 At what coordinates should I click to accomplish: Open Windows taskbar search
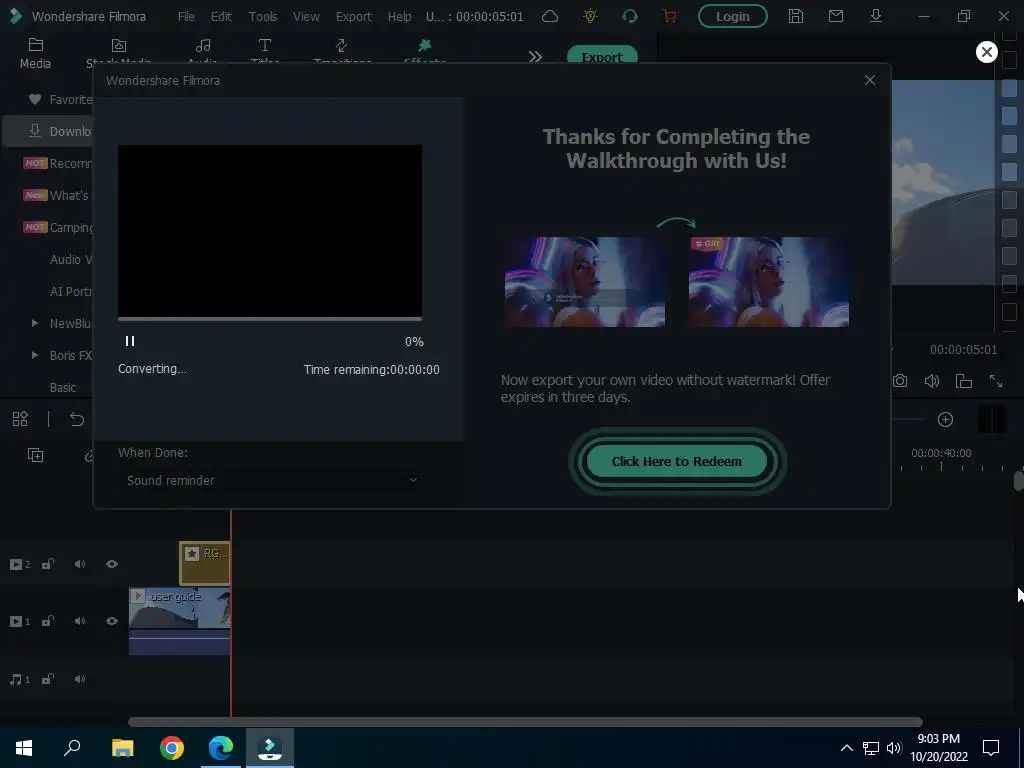[x=72, y=748]
